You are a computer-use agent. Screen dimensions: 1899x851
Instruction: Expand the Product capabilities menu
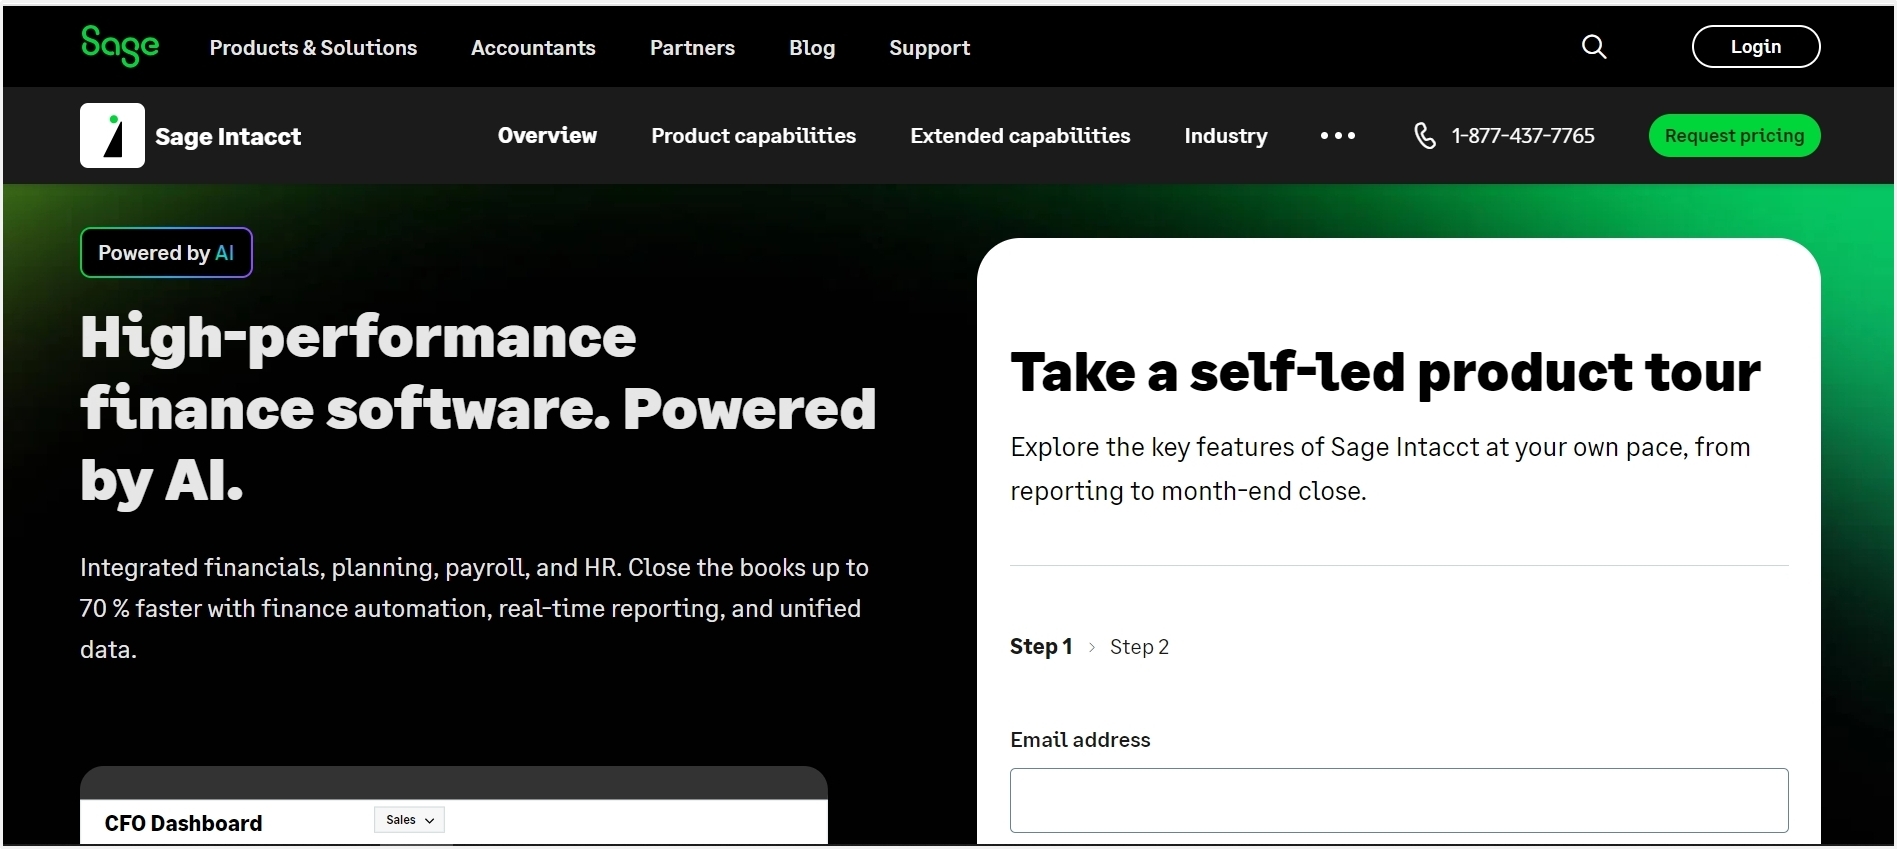753,136
